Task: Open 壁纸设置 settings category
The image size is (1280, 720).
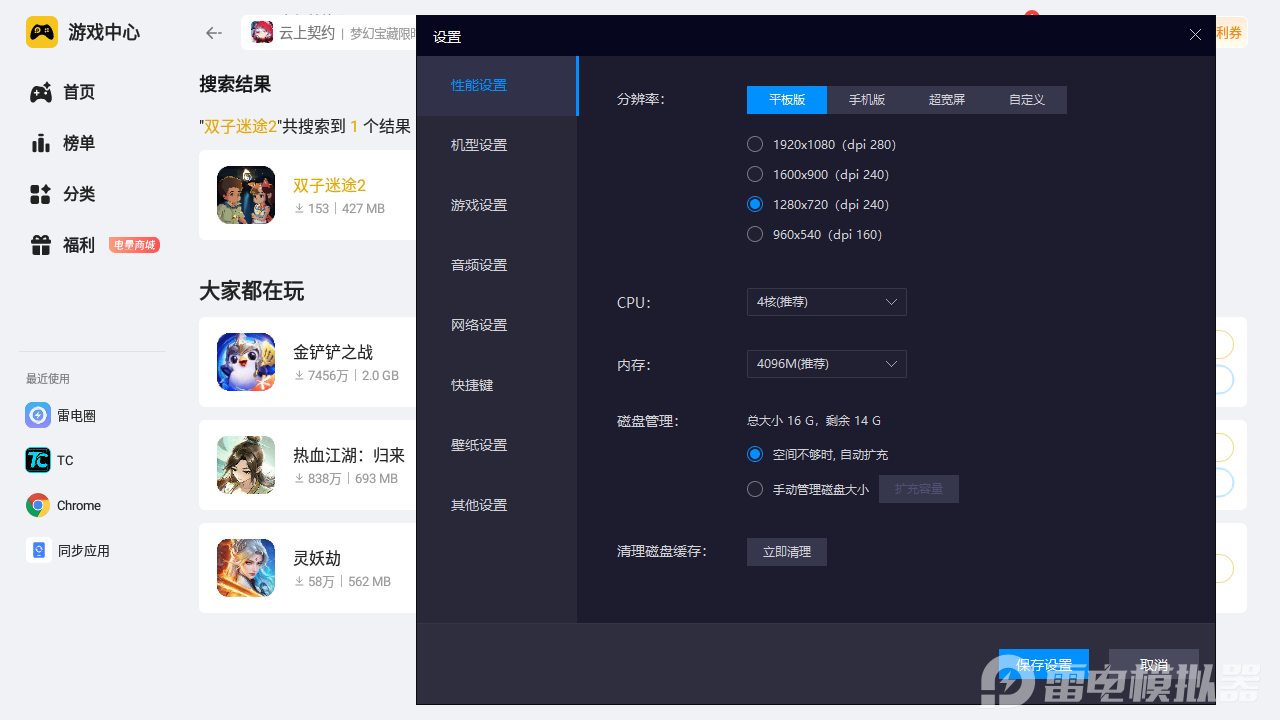Action: 497,445
